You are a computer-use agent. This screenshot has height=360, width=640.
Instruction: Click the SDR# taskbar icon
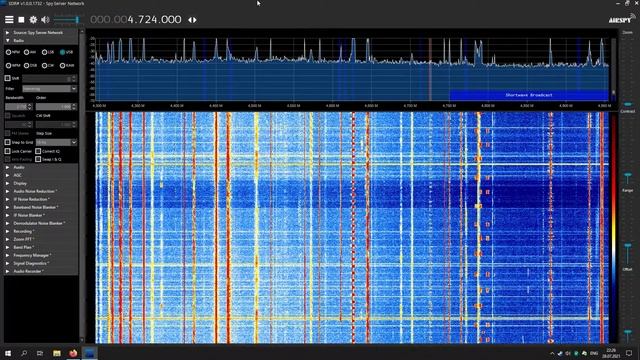[x=89, y=353]
